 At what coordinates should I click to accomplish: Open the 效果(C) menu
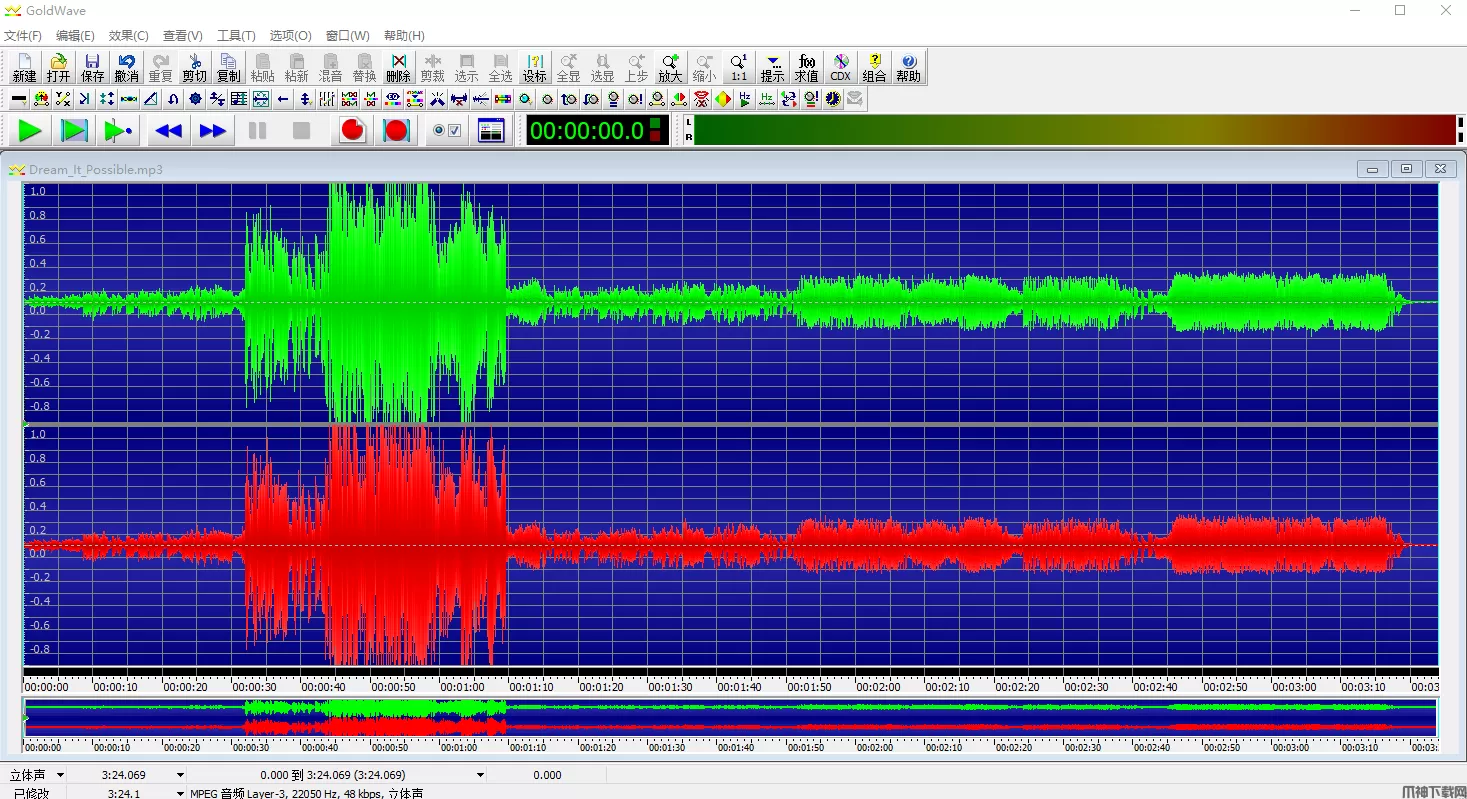click(128, 36)
